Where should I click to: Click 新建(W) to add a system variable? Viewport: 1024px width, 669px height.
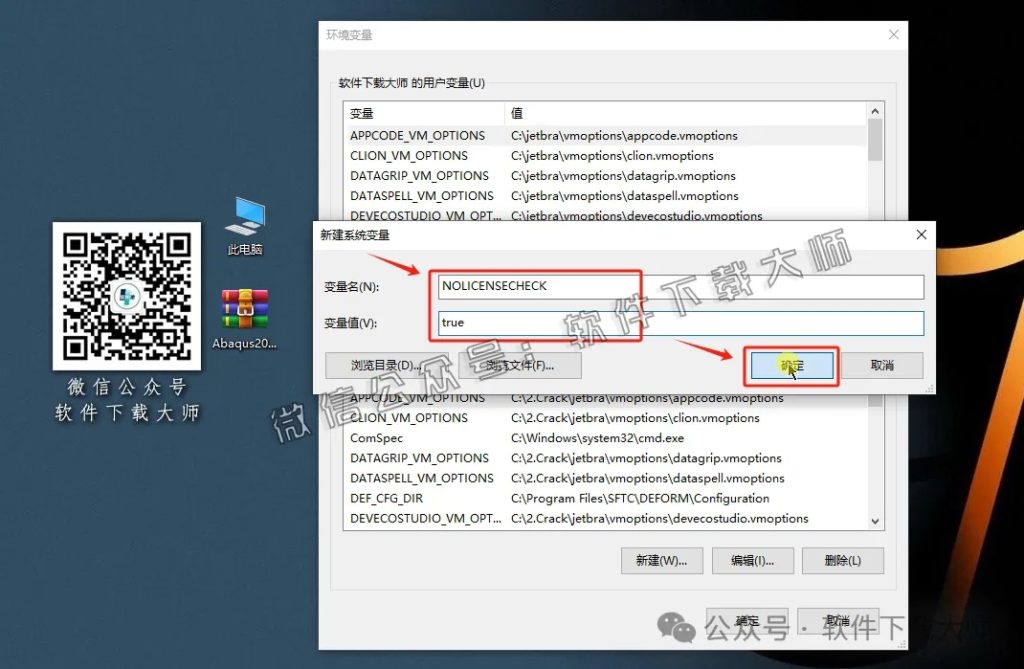click(661, 560)
